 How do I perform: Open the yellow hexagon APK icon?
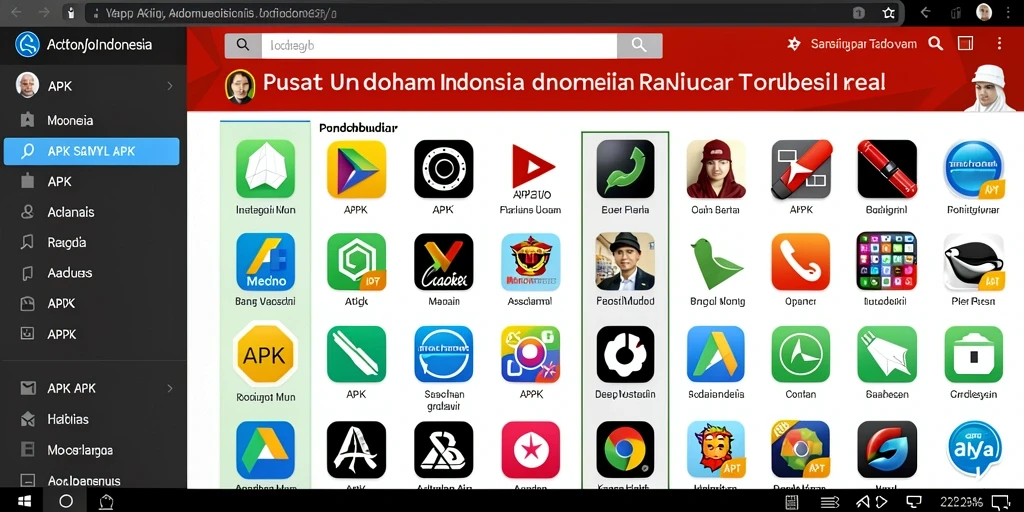pos(265,355)
